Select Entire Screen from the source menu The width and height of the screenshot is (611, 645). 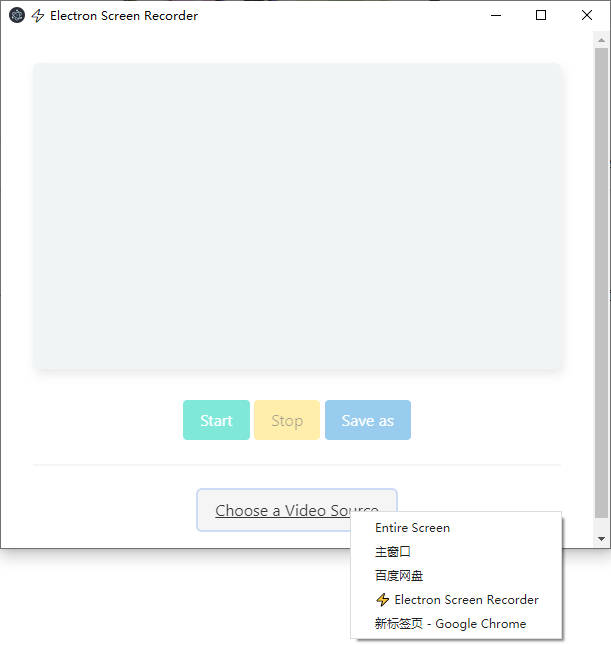(456, 528)
